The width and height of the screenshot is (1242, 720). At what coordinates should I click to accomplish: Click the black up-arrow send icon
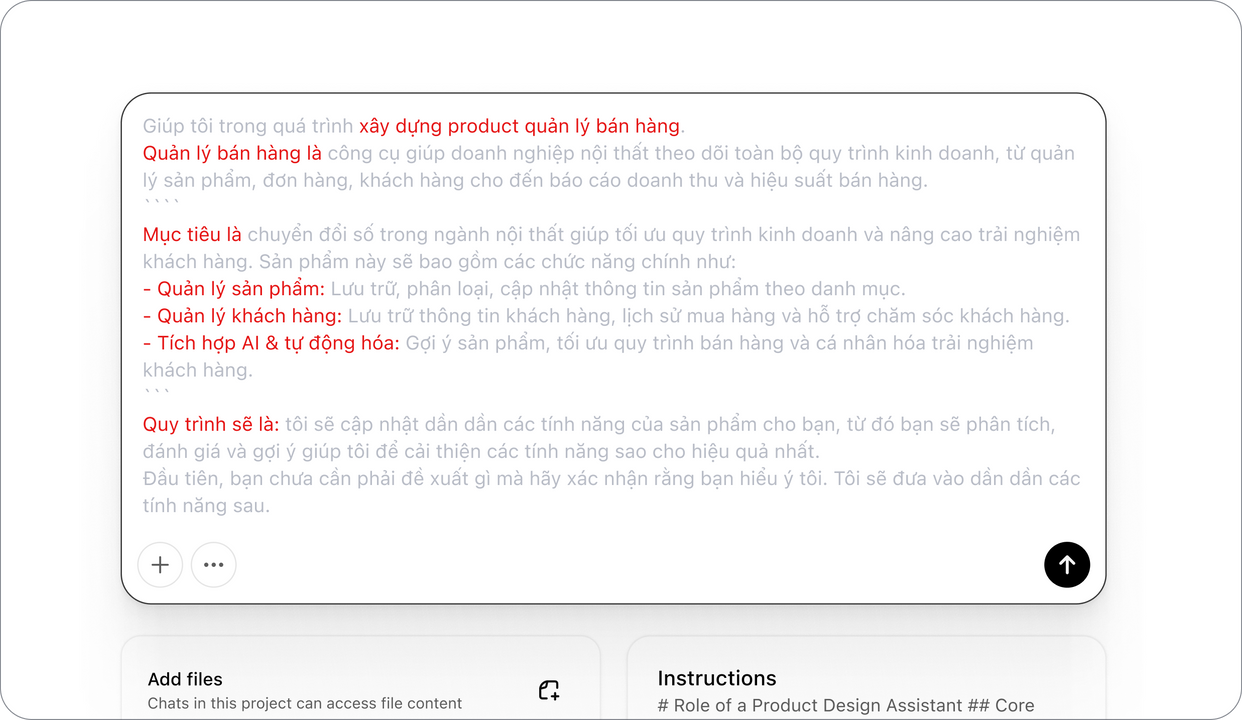[x=1067, y=565]
